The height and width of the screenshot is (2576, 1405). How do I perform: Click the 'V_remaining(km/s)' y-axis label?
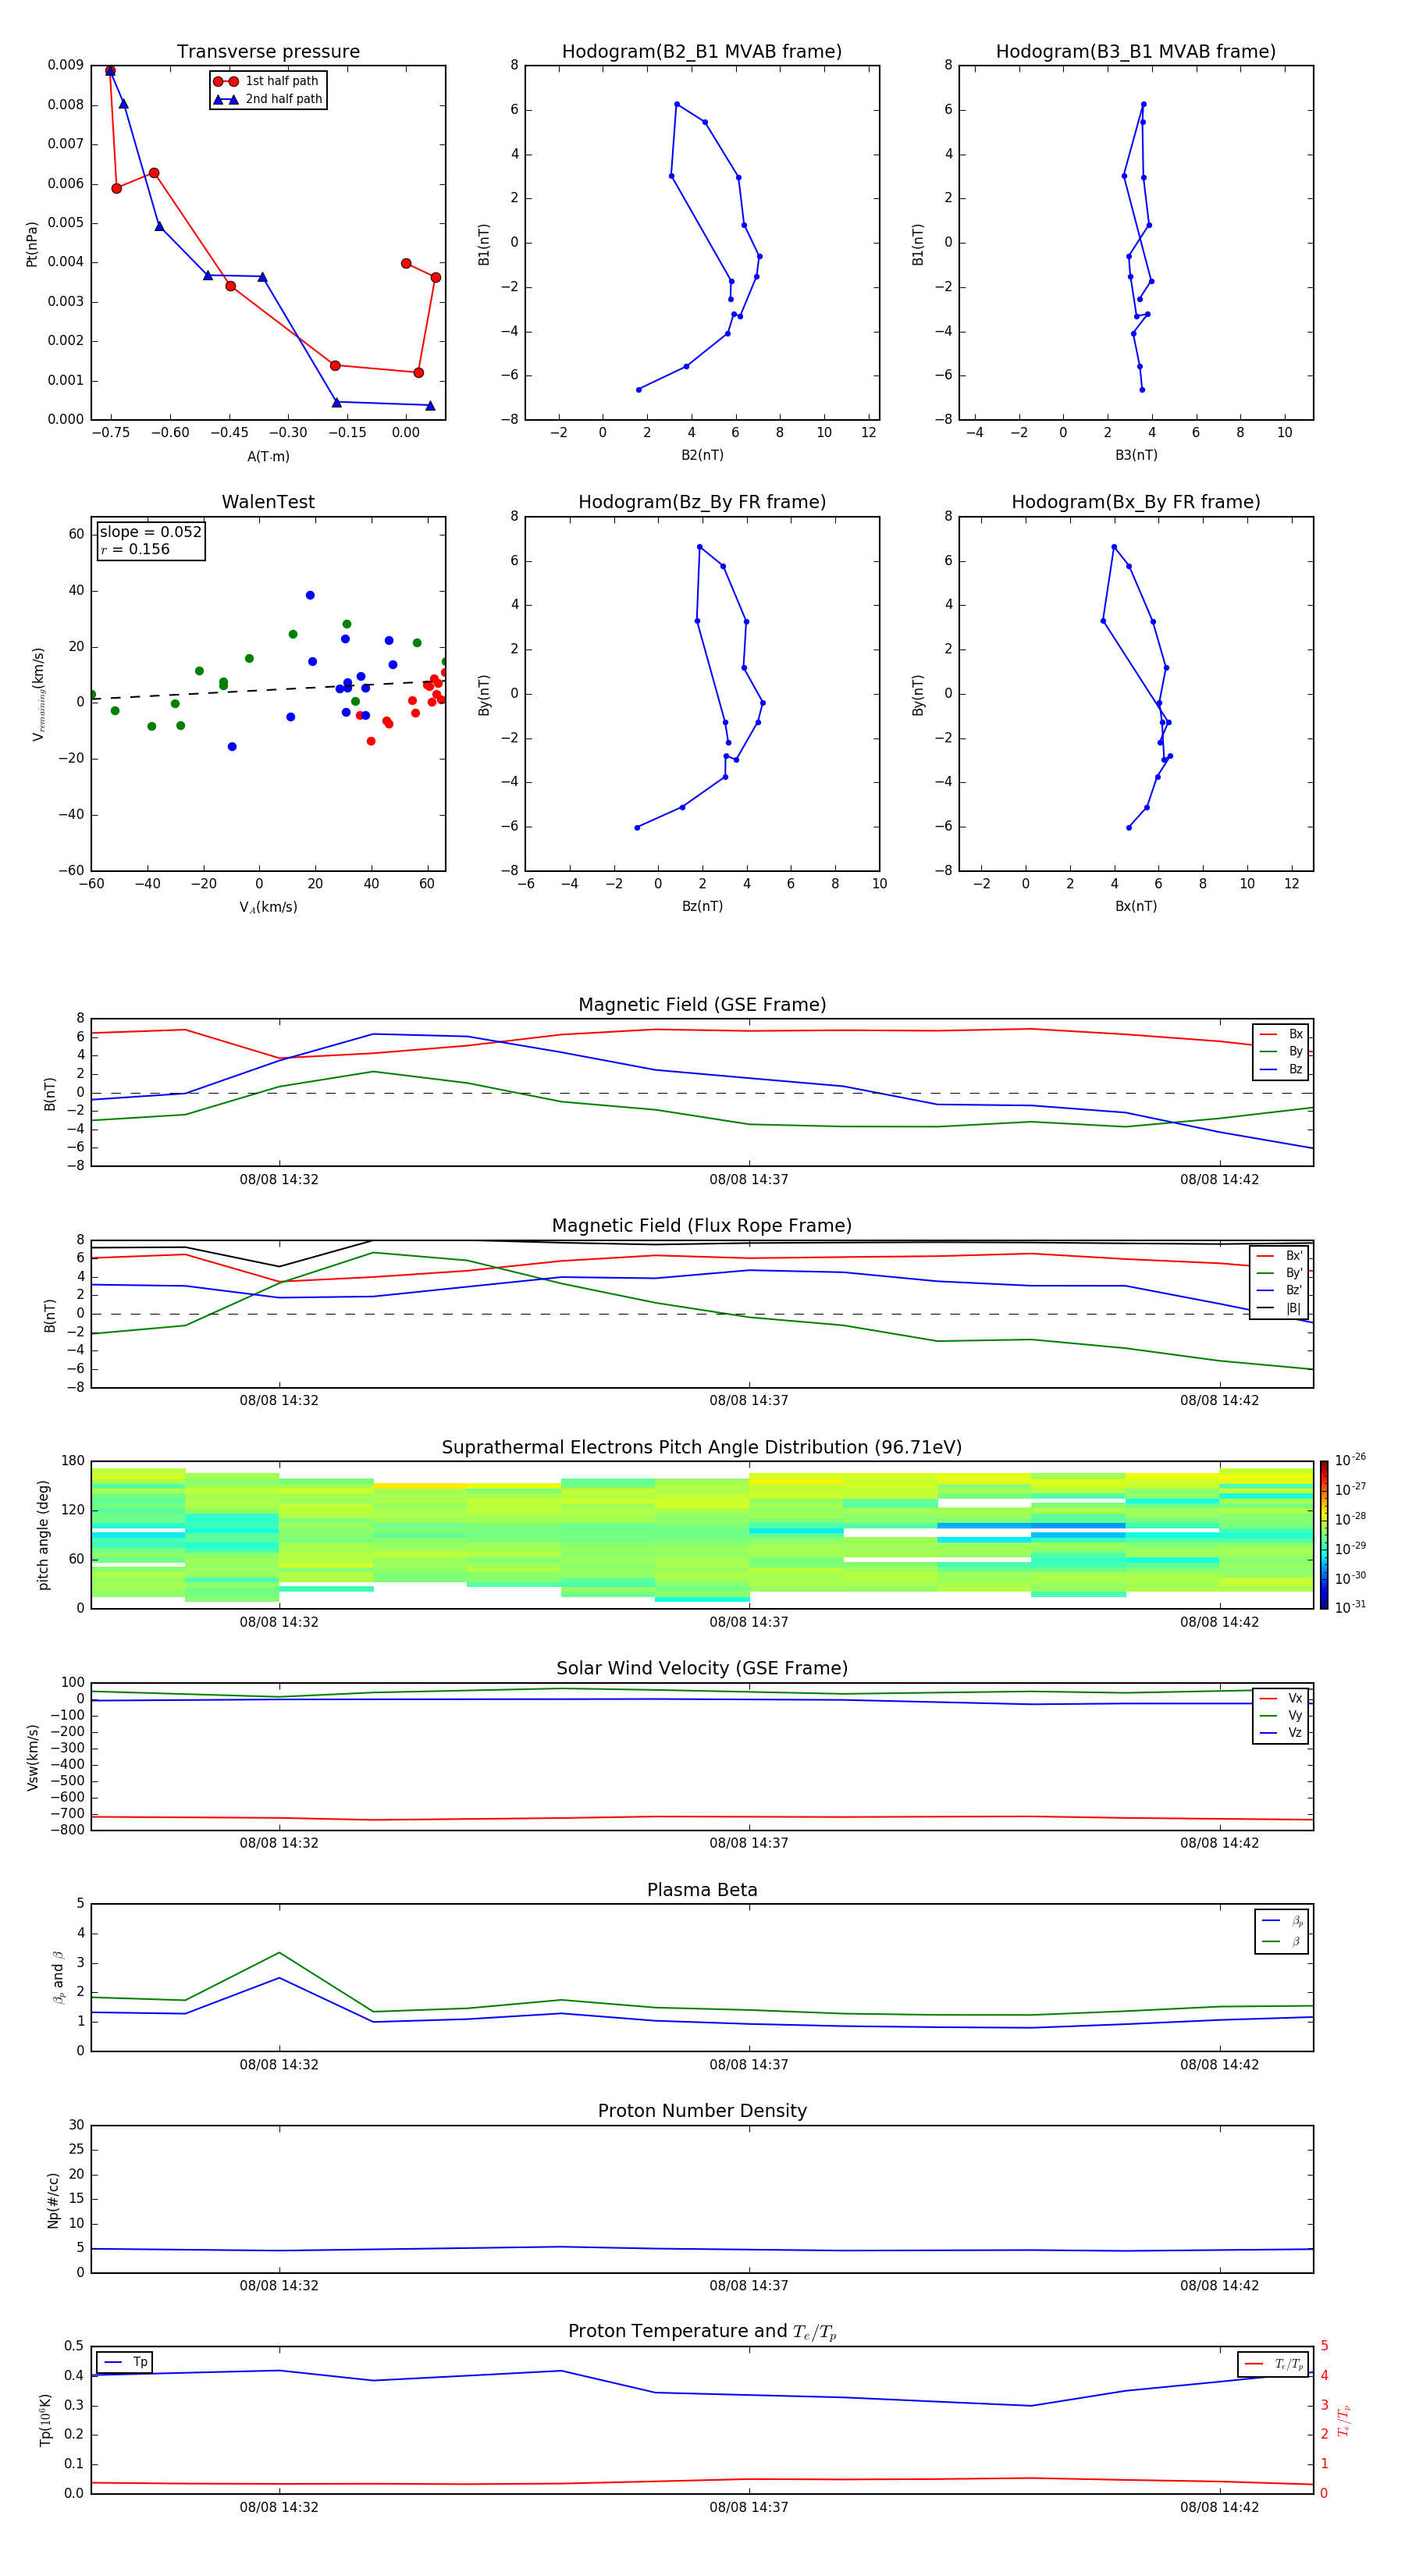click(x=38, y=694)
